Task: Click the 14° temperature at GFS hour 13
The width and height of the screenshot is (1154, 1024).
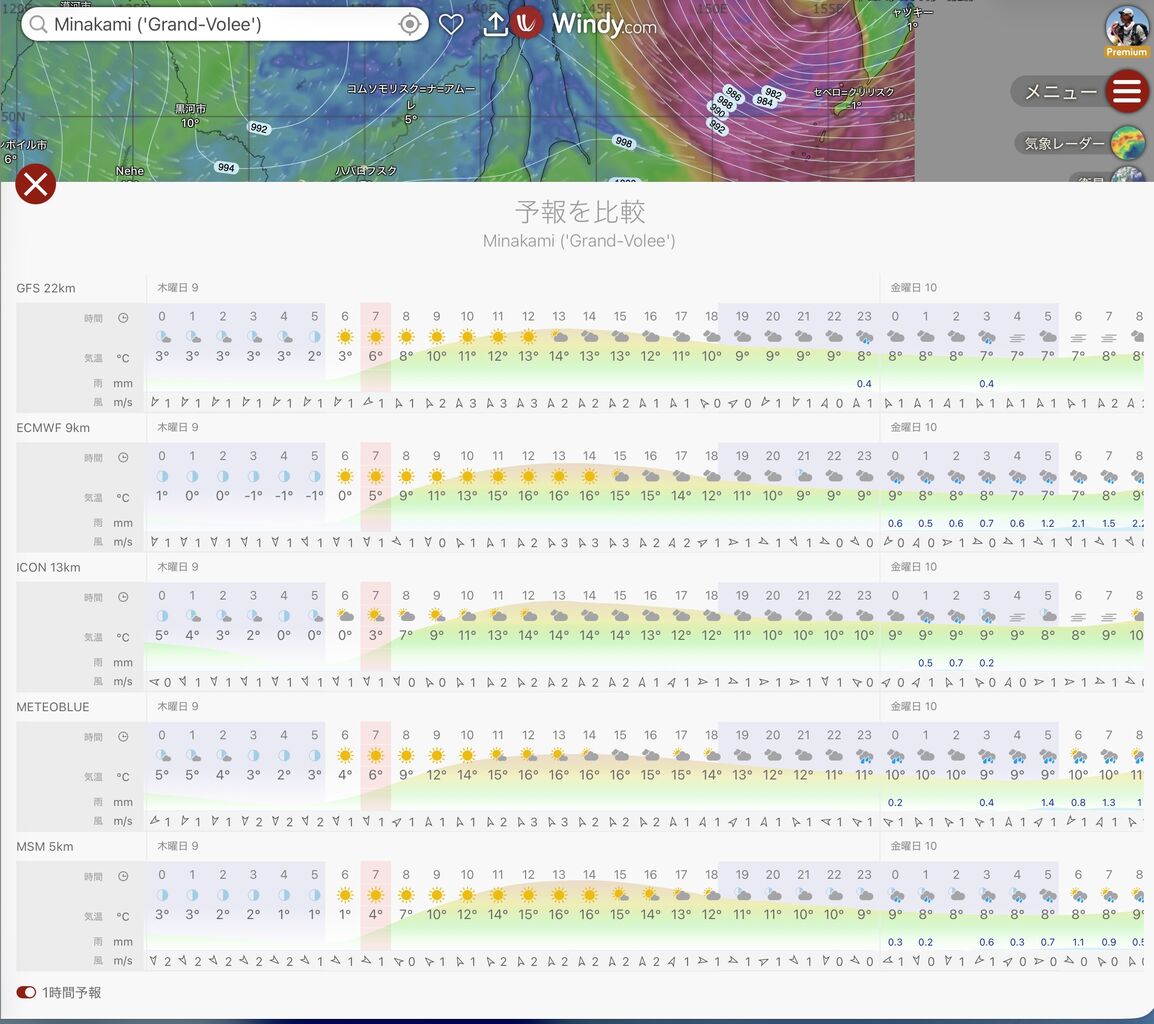Action: pyautogui.click(x=559, y=357)
